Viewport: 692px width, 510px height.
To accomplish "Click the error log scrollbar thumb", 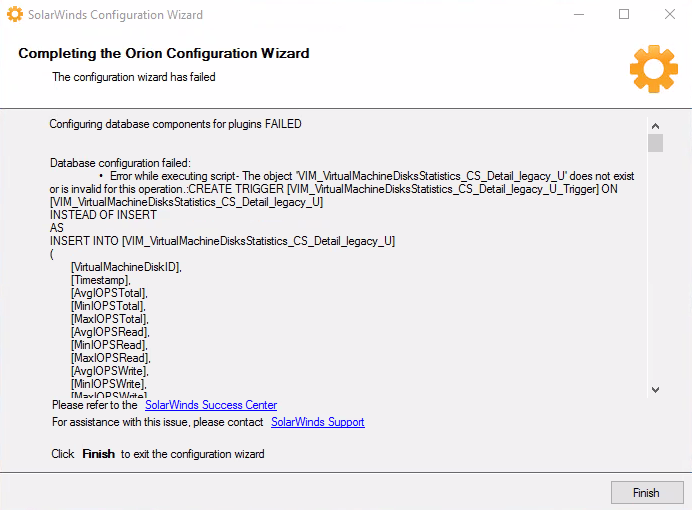I will click(655, 143).
